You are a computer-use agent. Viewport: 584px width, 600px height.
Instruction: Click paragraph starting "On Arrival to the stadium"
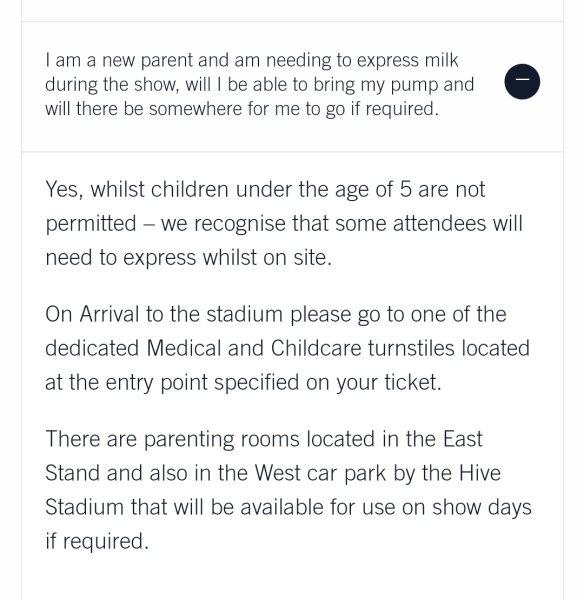[287, 348]
